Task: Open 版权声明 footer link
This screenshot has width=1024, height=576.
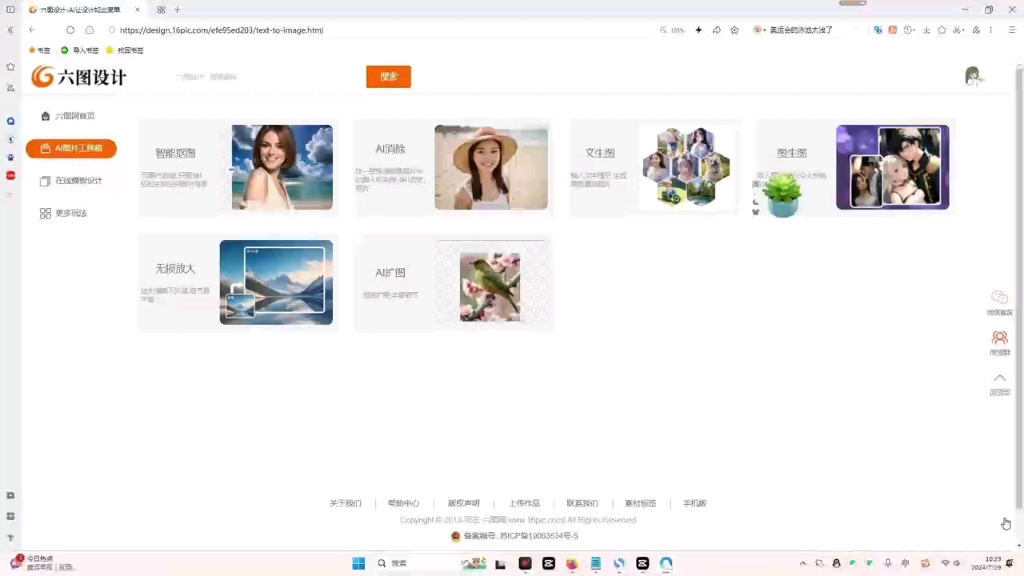Action: (463, 503)
